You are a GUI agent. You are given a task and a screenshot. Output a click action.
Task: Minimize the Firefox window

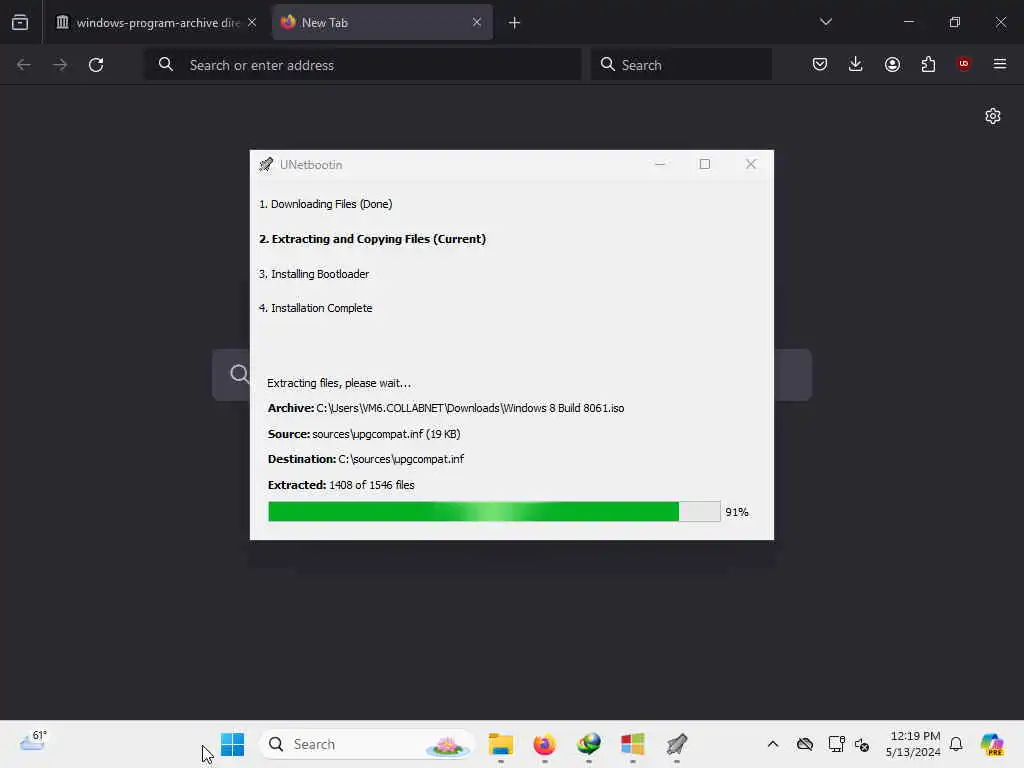point(908,22)
